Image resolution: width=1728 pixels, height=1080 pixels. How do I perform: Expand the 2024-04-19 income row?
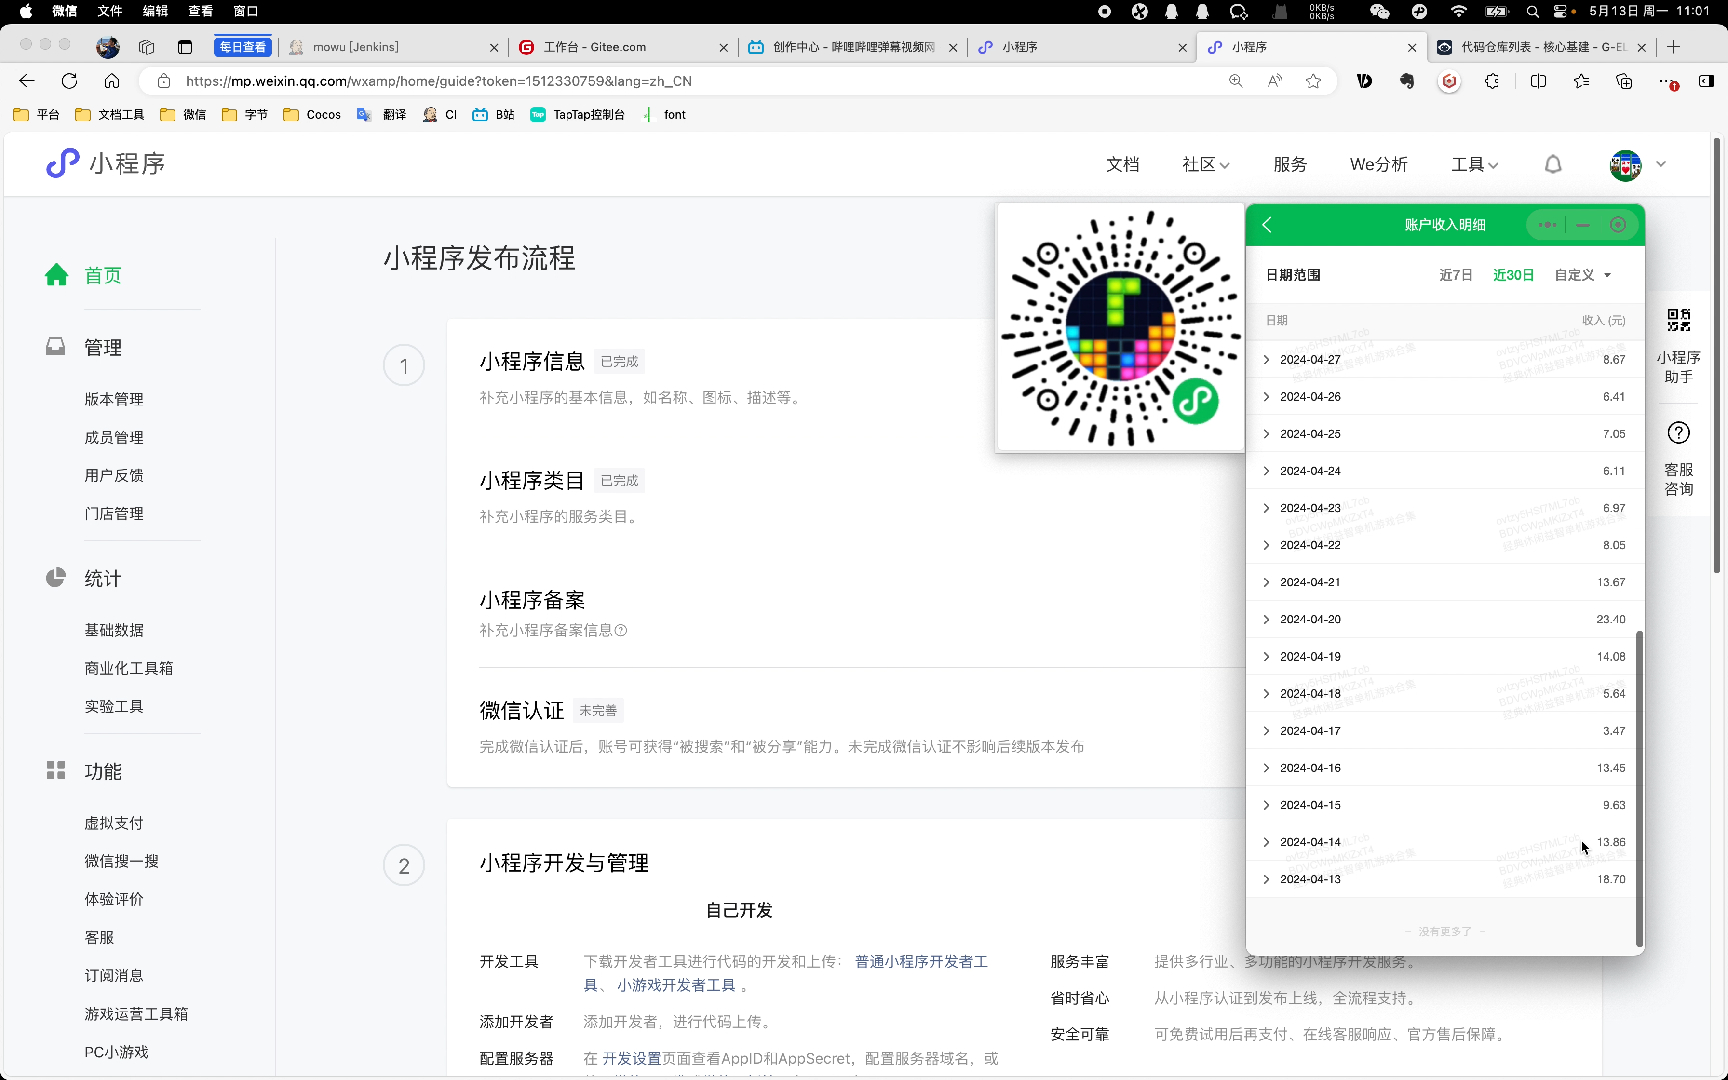pos(1445,656)
